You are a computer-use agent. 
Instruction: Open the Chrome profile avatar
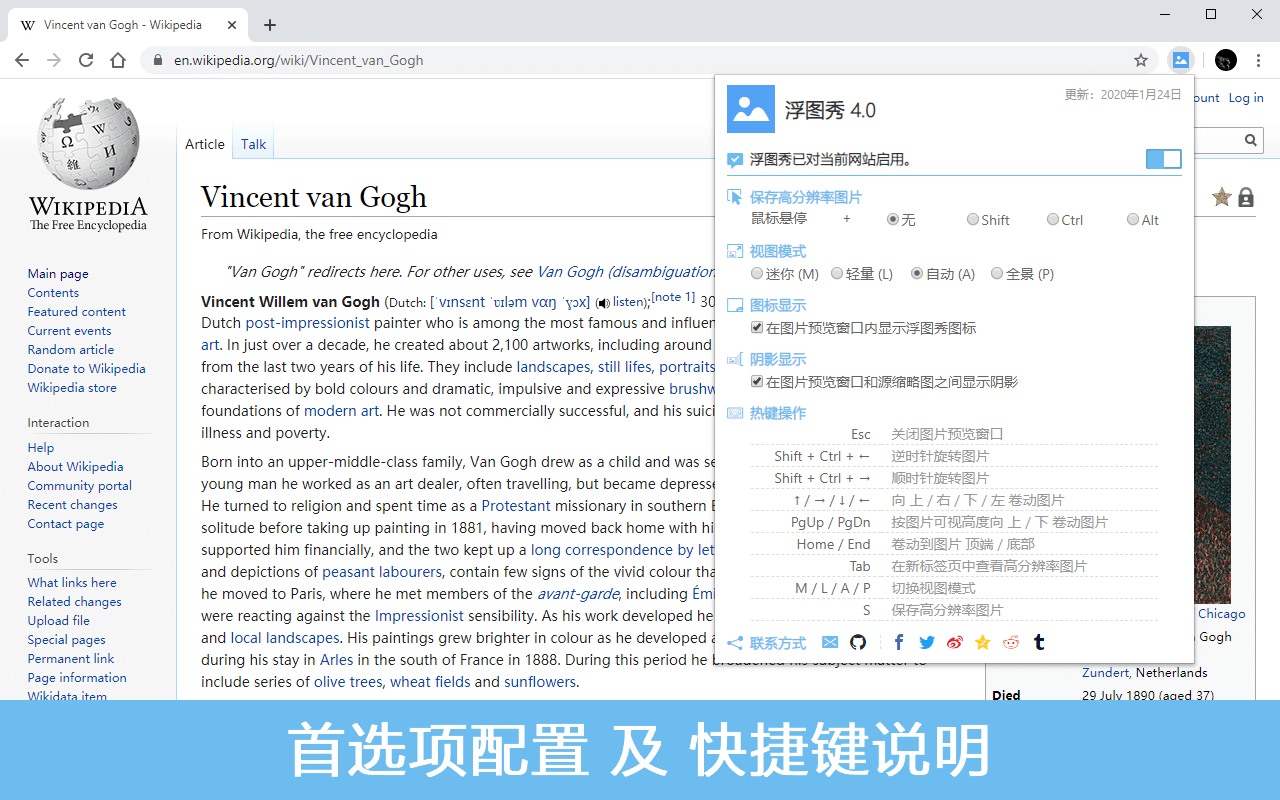coord(1226,60)
